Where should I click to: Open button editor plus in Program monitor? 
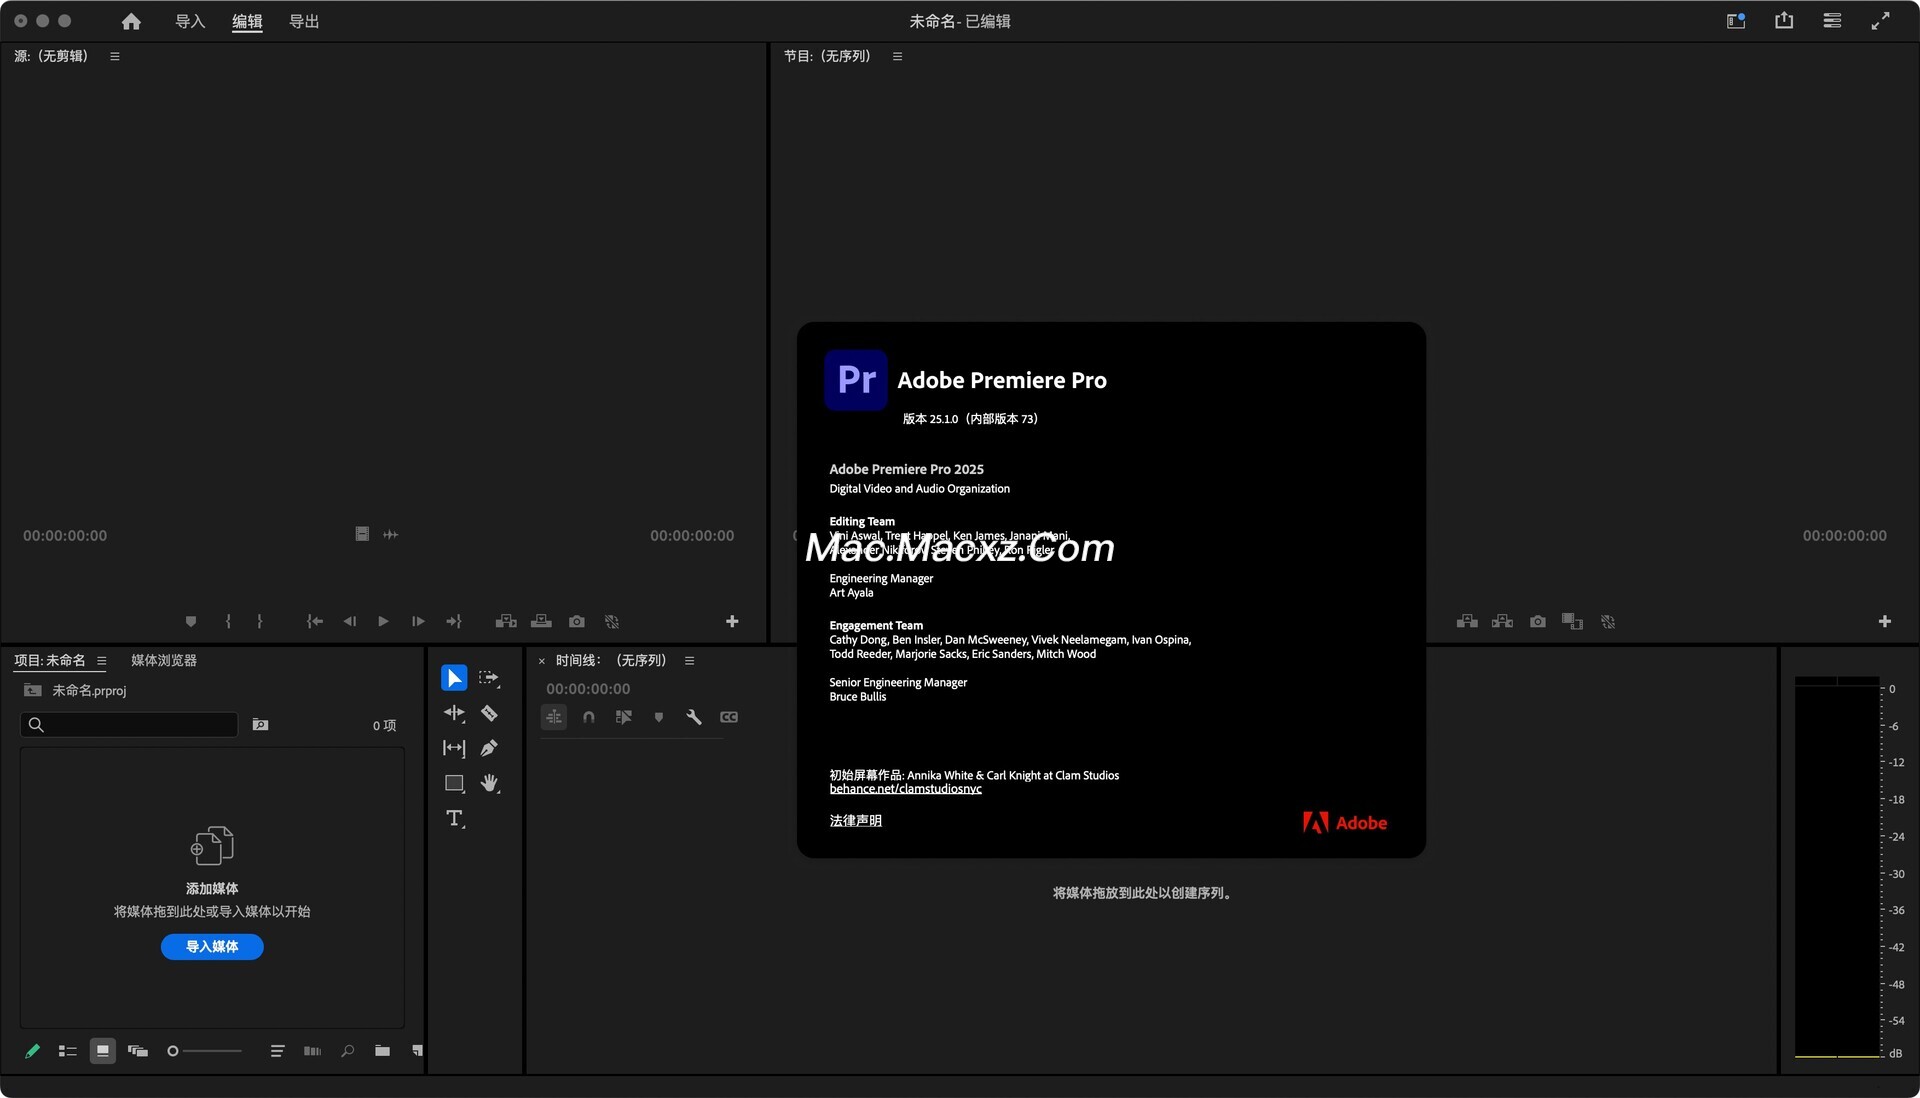coord(1885,622)
